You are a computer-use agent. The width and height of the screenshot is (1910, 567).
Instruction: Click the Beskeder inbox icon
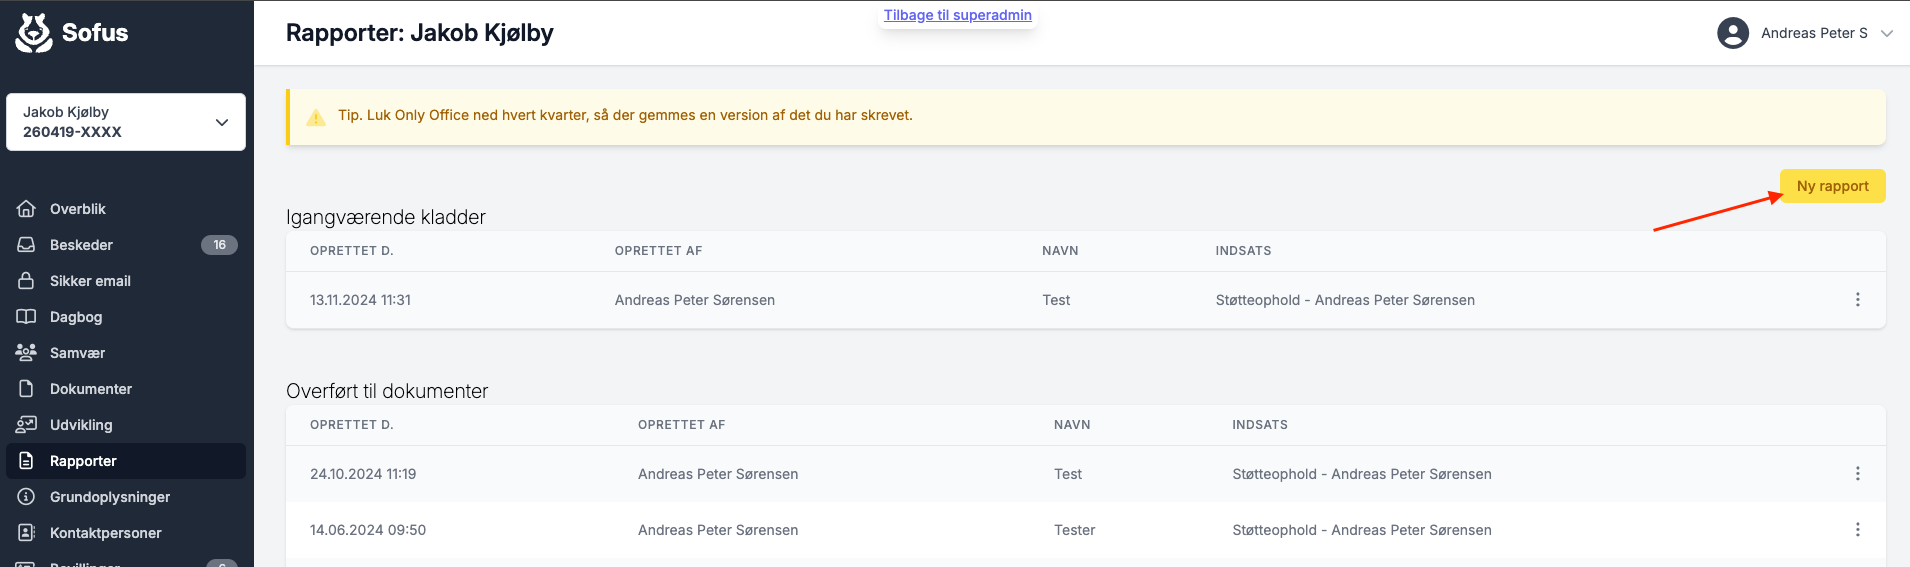click(x=27, y=245)
